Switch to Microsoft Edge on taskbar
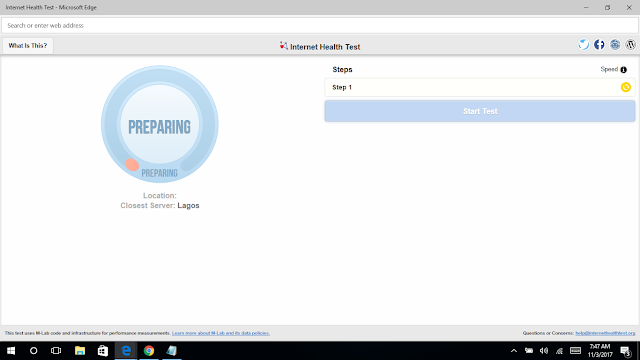 [126, 351]
